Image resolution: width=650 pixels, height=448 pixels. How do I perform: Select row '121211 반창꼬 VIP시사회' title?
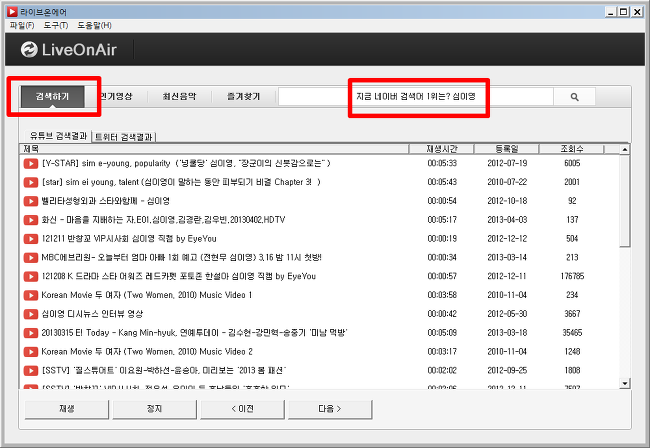[x=129, y=239]
